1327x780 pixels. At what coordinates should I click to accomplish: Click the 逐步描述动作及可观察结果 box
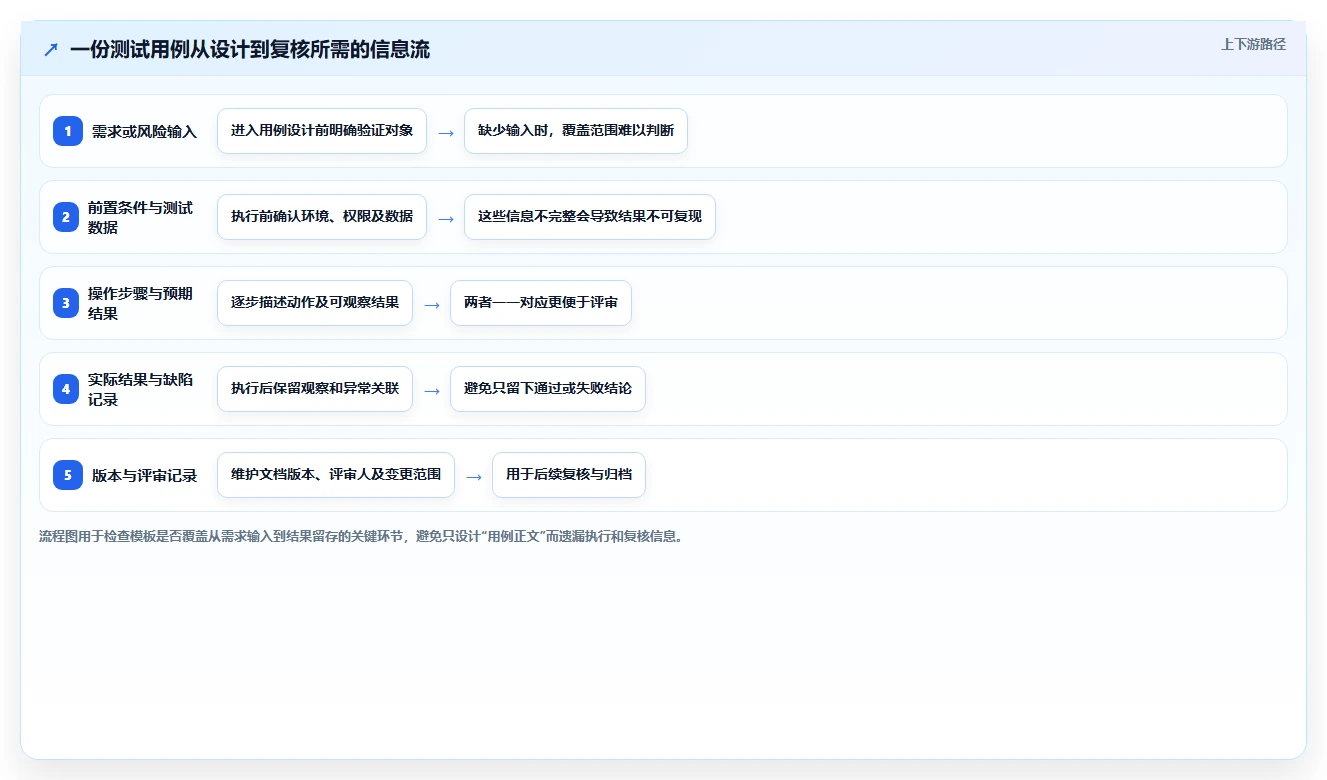[x=315, y=303]
